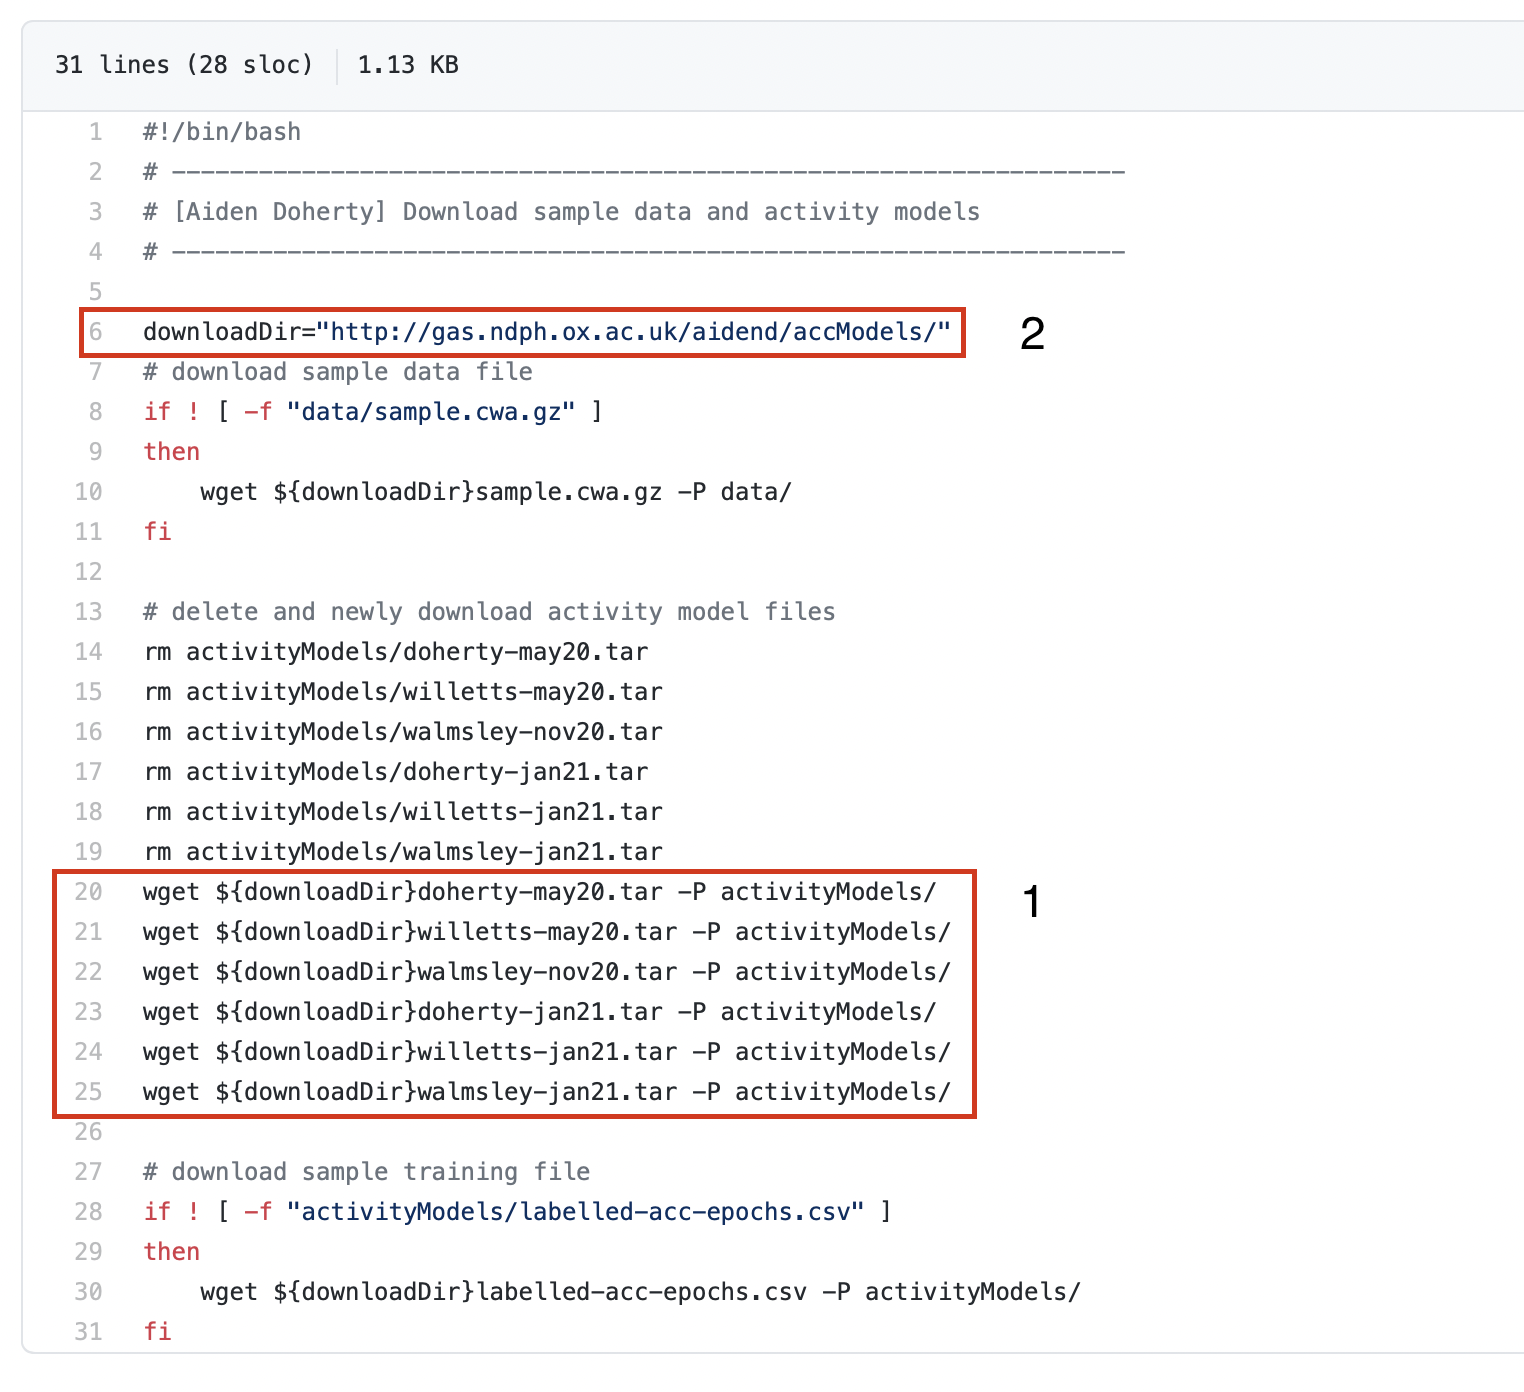The width and height of the screenshot is (1524, 1392).
Task: Click line number 28 in the gutter
Action: pos(88,1212)
